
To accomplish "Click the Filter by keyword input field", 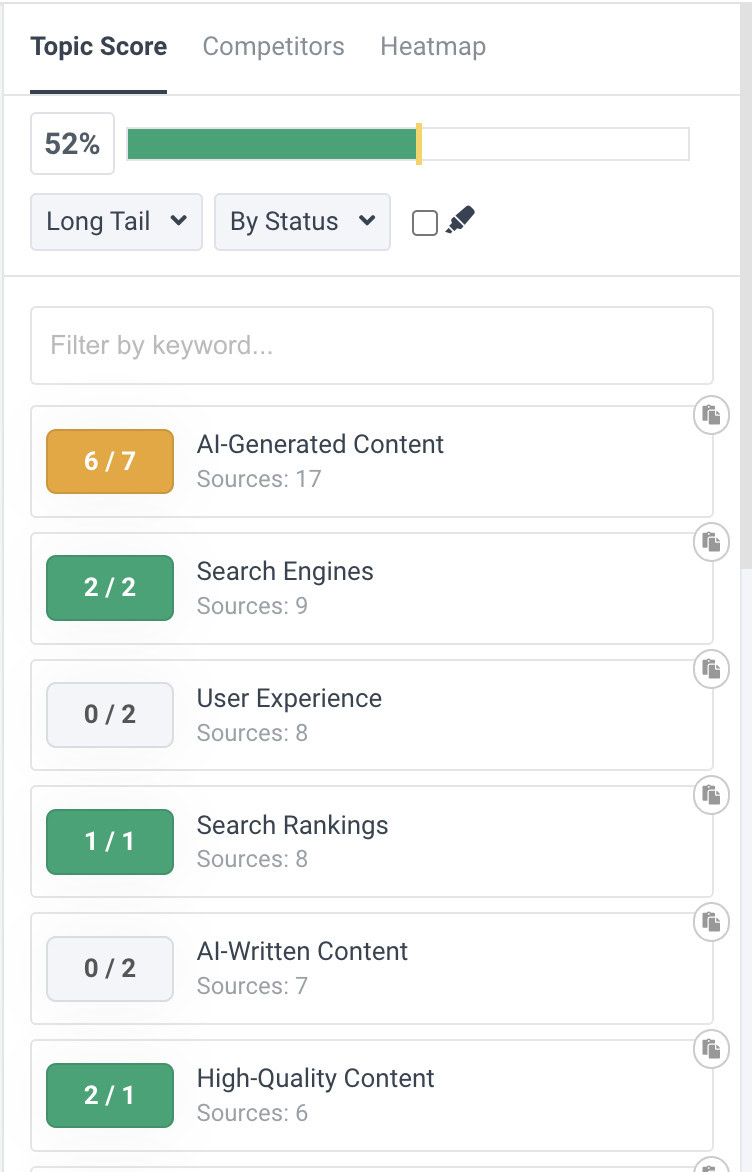I will tap(372, 345).
